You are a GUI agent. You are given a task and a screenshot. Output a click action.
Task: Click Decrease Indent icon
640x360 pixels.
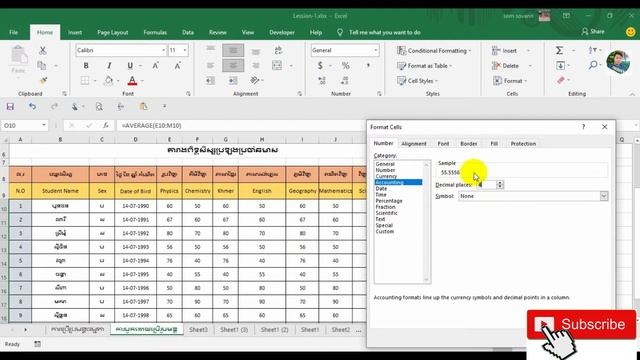click(x=210, y=80)
